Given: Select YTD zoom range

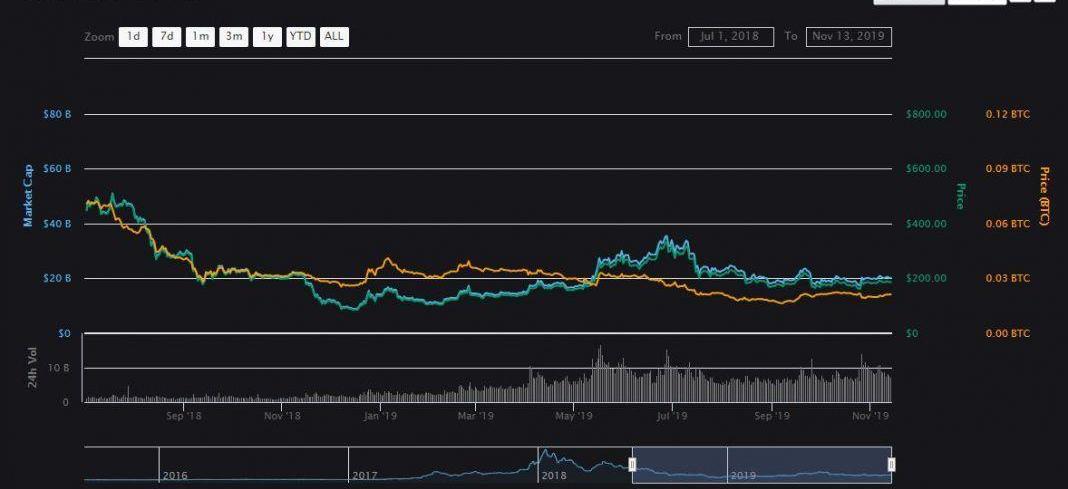Looking at the screenshot, I should pyautogui.click(x=300, y=36).
